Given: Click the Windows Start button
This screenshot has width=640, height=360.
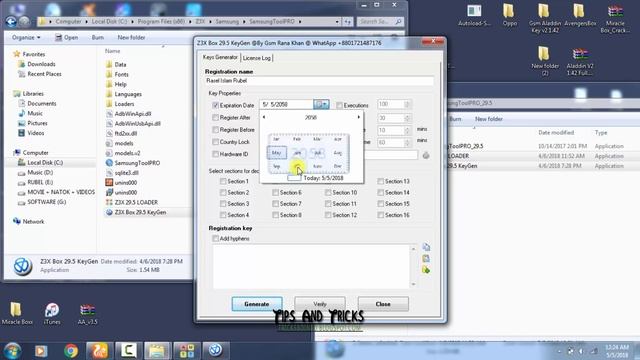Looking at the screenshot, I should pyautogui.click(x=12, y=351).
